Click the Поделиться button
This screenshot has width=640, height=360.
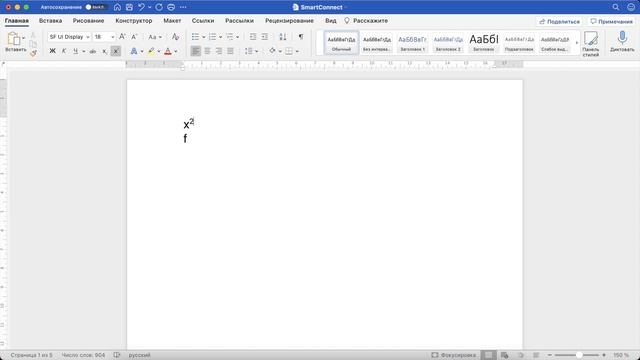tap(560, 22)
